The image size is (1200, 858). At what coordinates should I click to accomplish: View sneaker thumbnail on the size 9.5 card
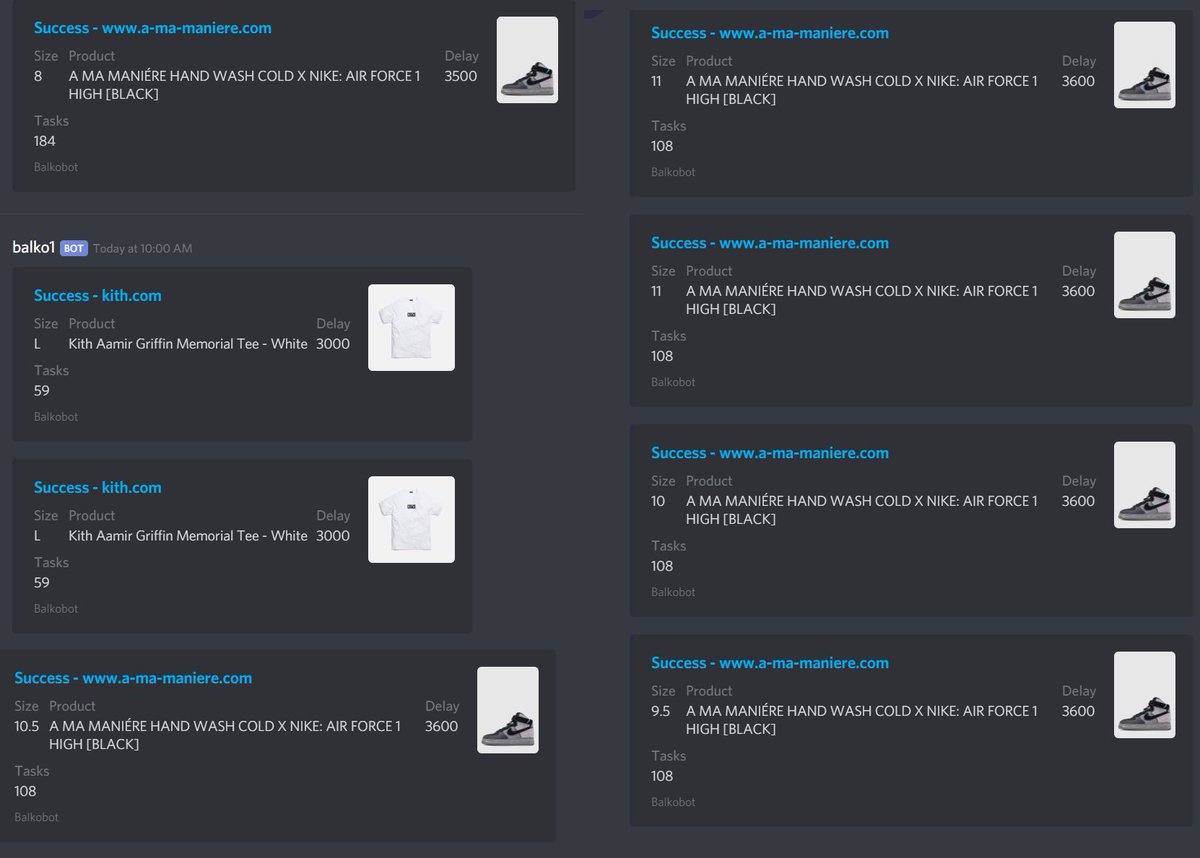click(x=1145, y=695)
